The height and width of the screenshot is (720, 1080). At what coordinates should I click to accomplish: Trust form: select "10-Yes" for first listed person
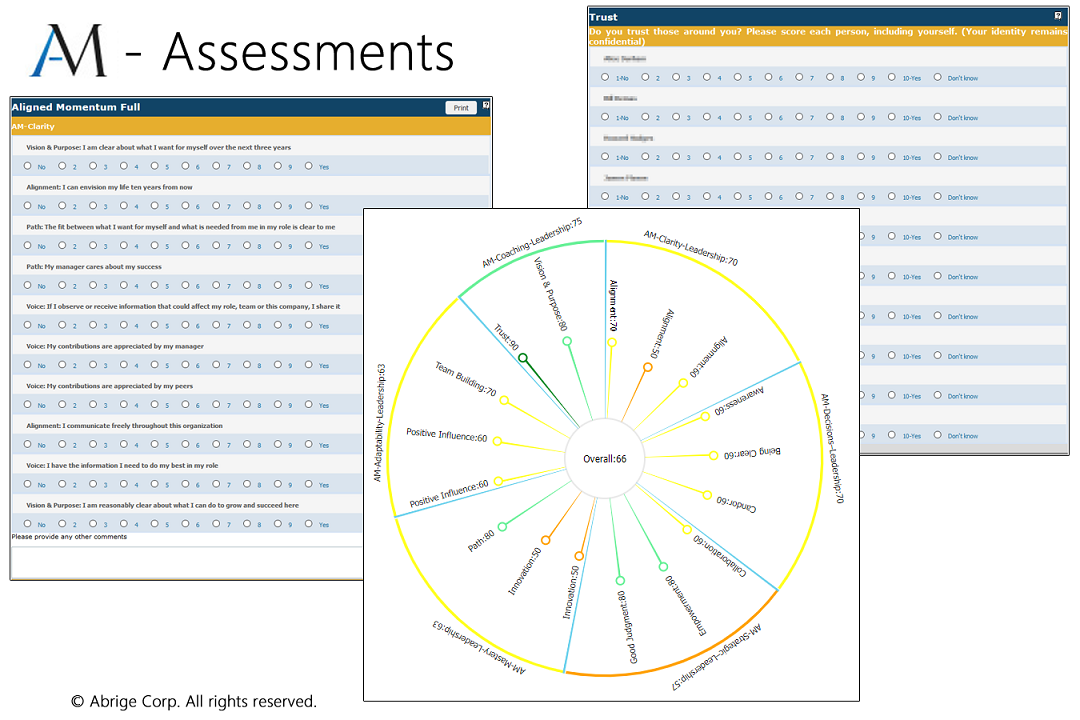pyautogui.click(x=891, y=77)
